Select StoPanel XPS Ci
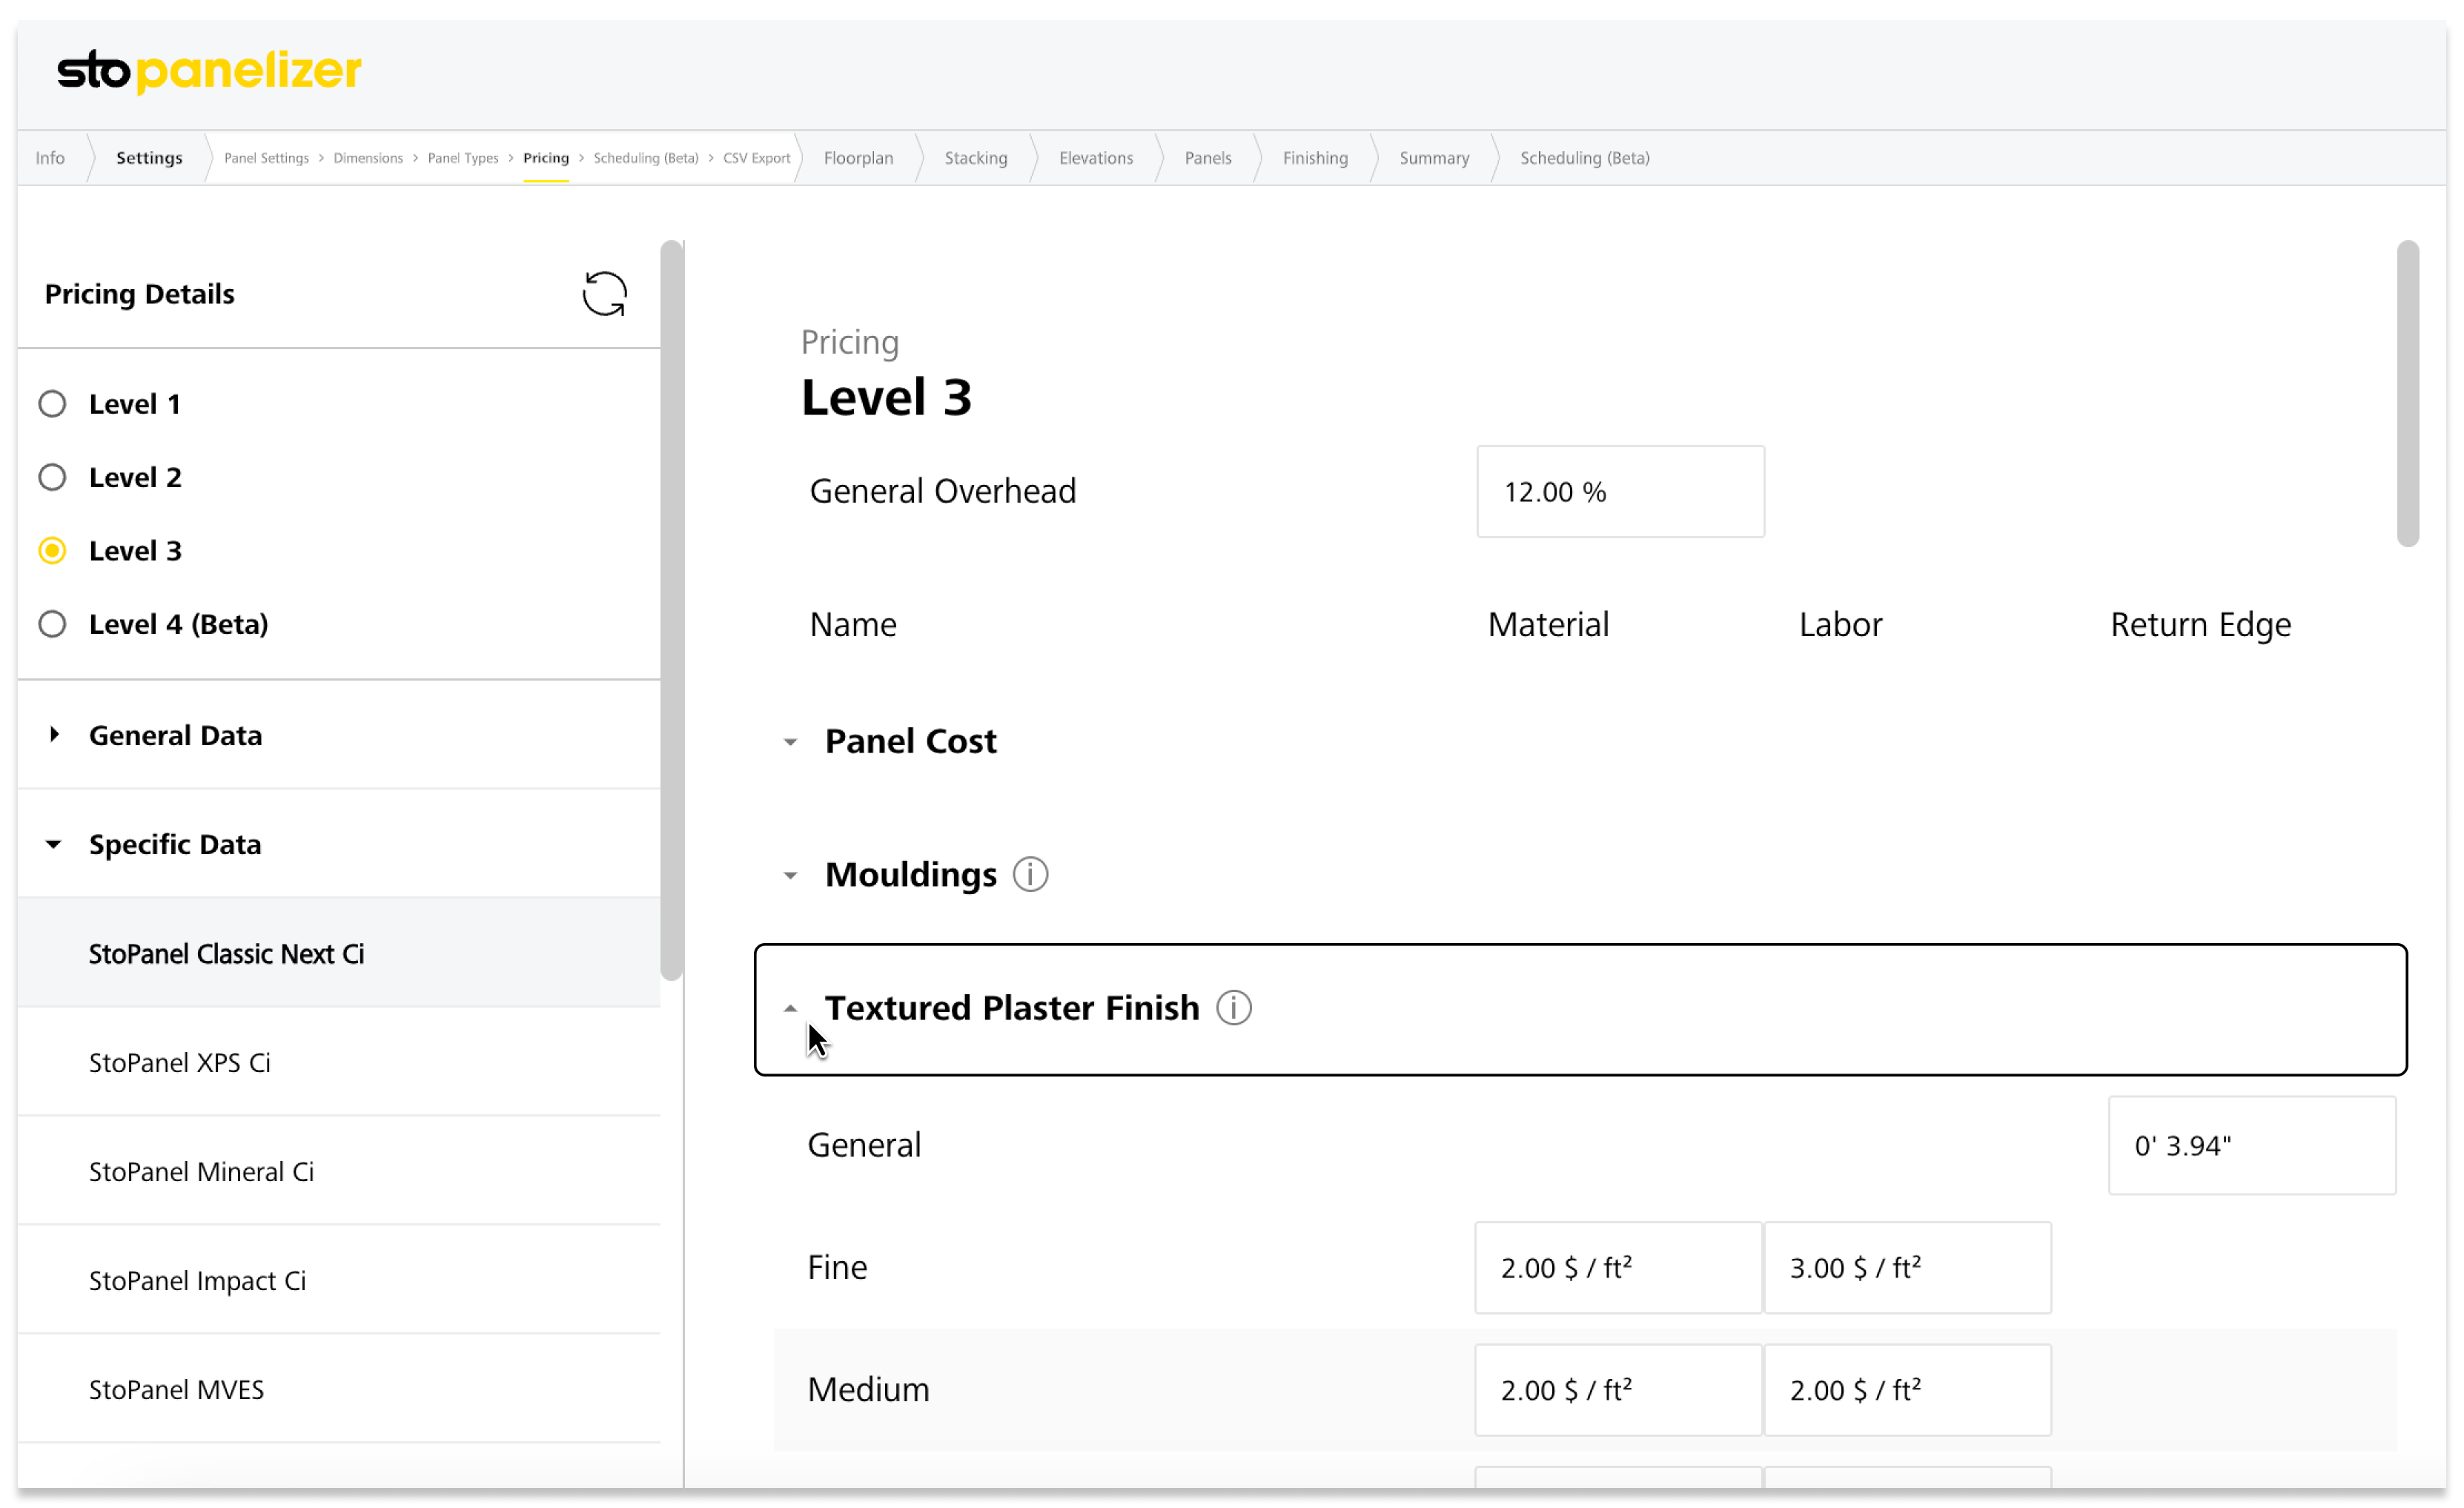Screen dimensions: 2464x1508 340,1062
